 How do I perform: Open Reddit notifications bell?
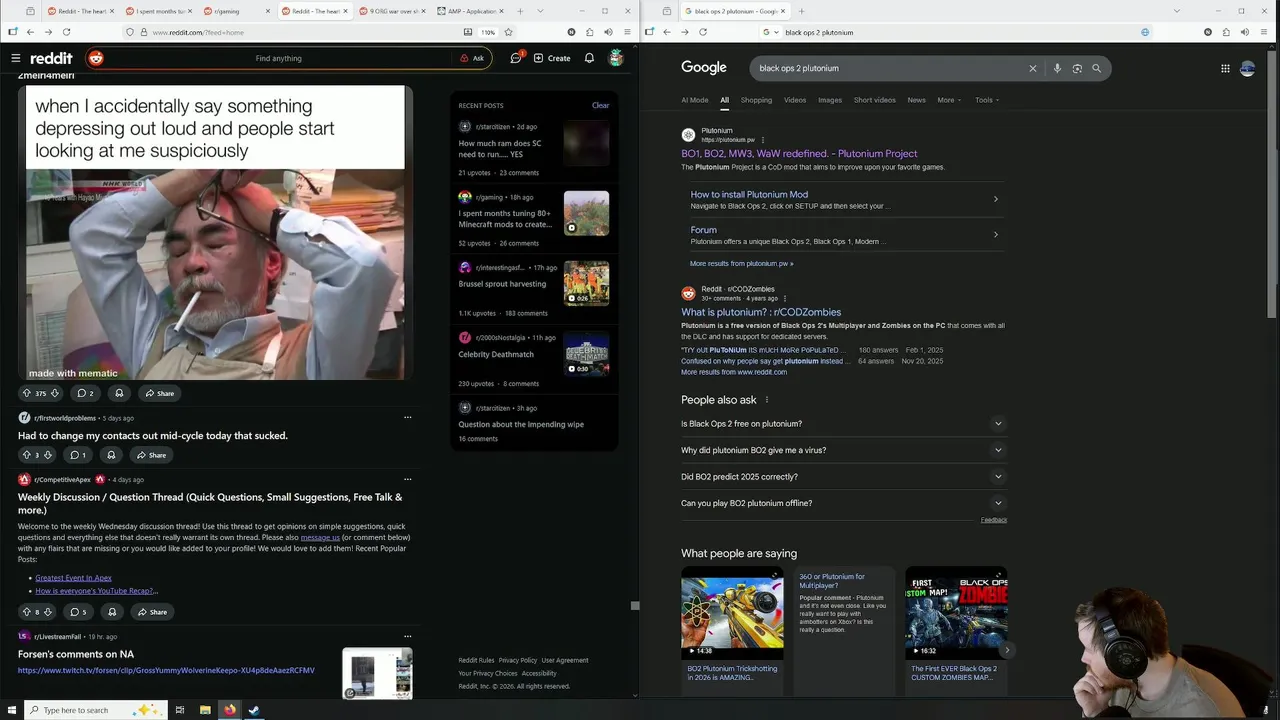coord(589,58)
